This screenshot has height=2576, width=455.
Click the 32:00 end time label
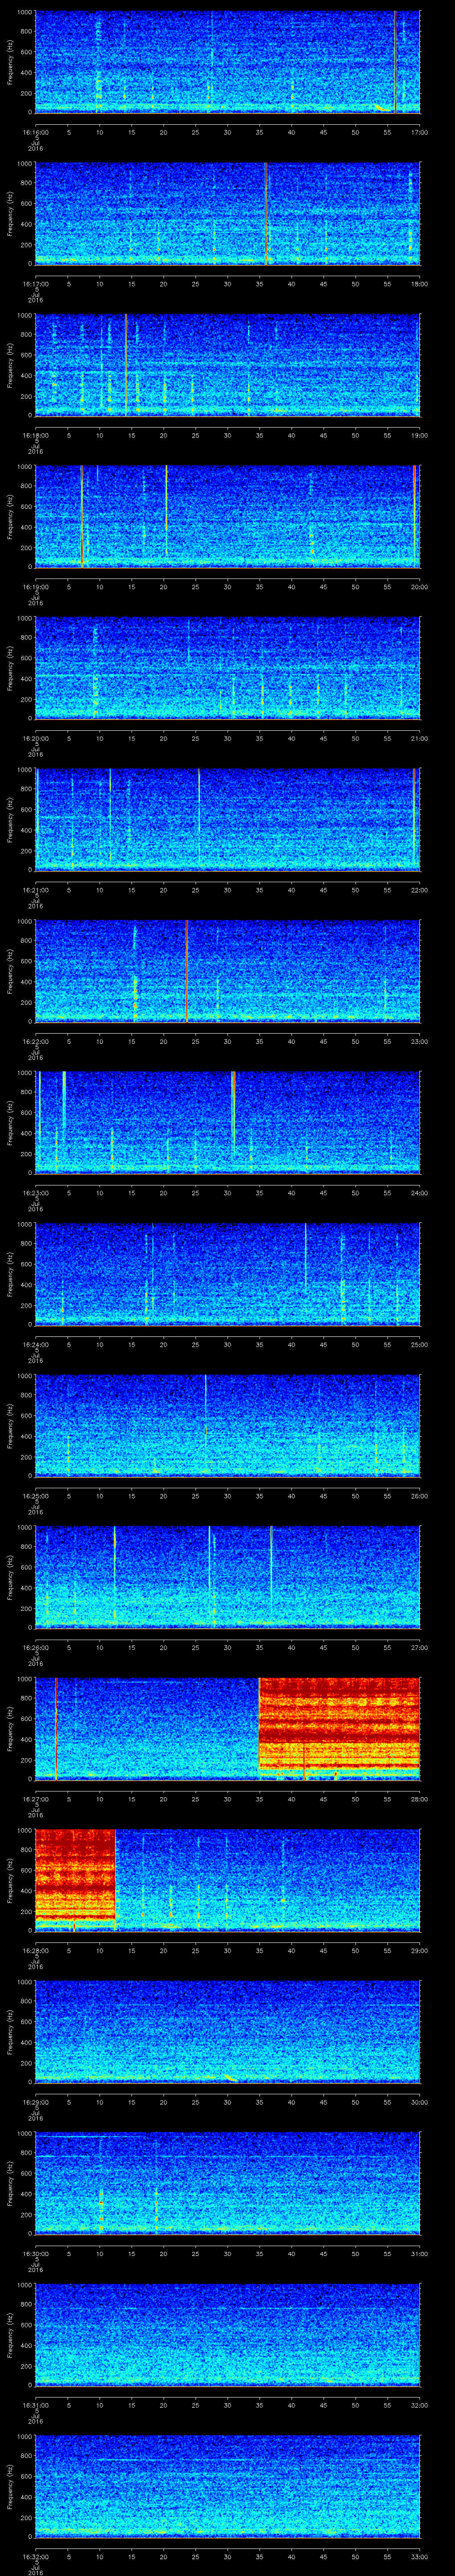click(x=419, y=2405)
